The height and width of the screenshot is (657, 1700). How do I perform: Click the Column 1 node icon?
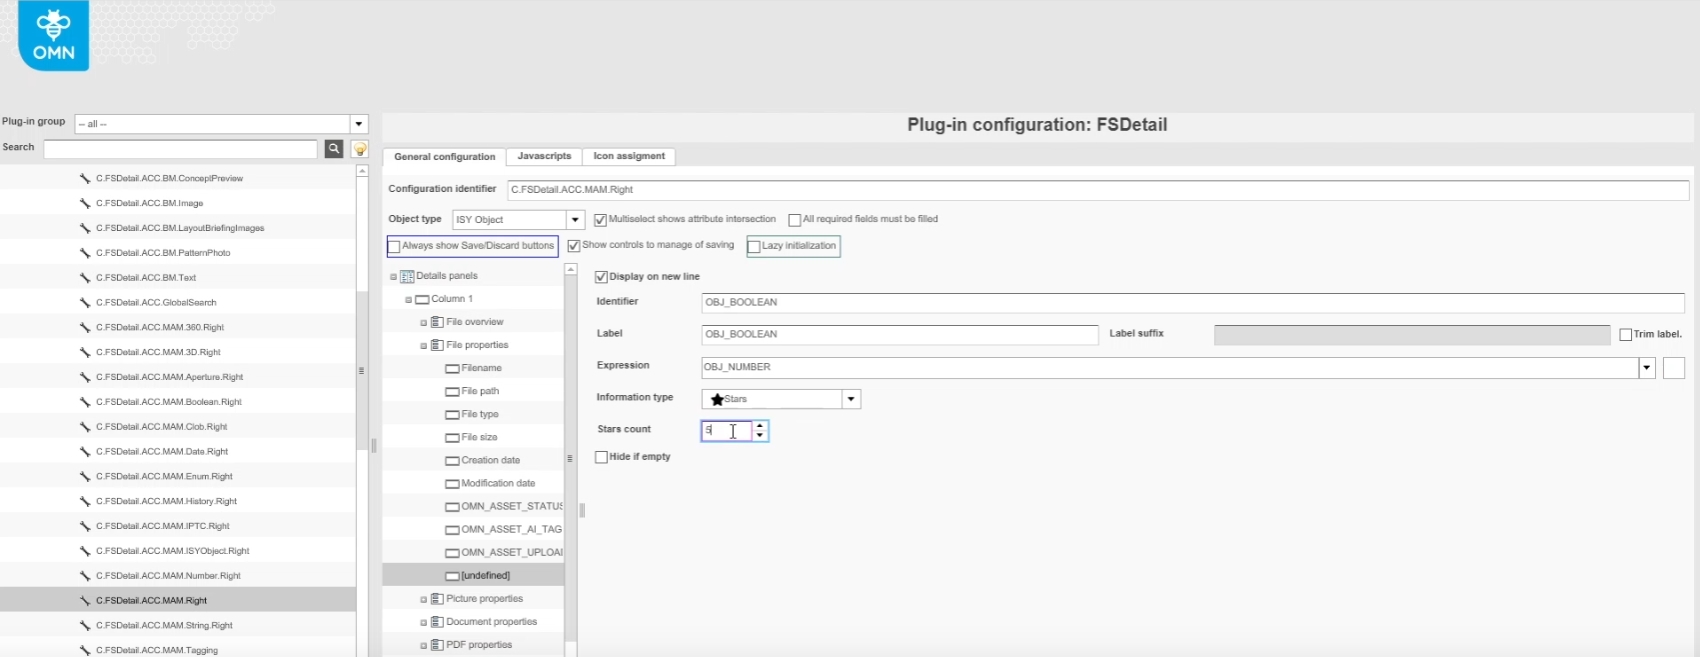[422, 299]
